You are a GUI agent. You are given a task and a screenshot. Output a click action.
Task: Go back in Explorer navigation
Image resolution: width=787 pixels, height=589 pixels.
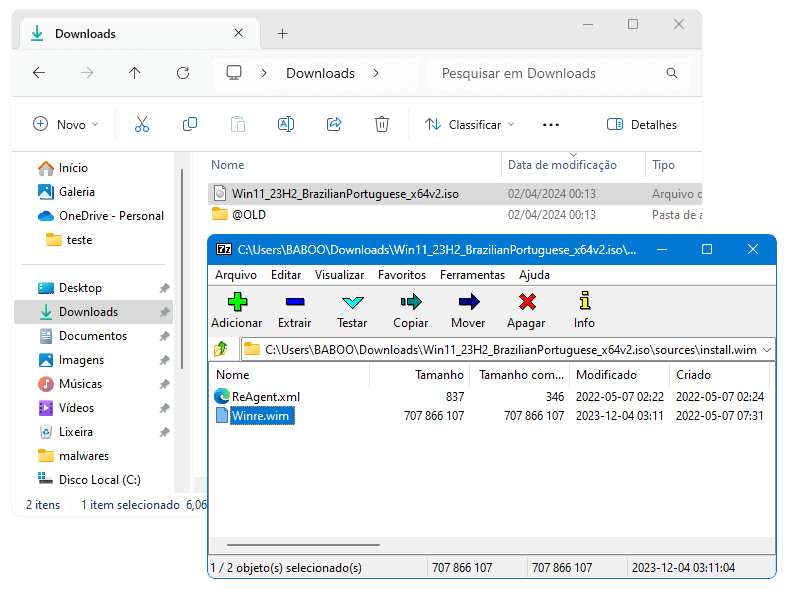(x=39, y=73)
